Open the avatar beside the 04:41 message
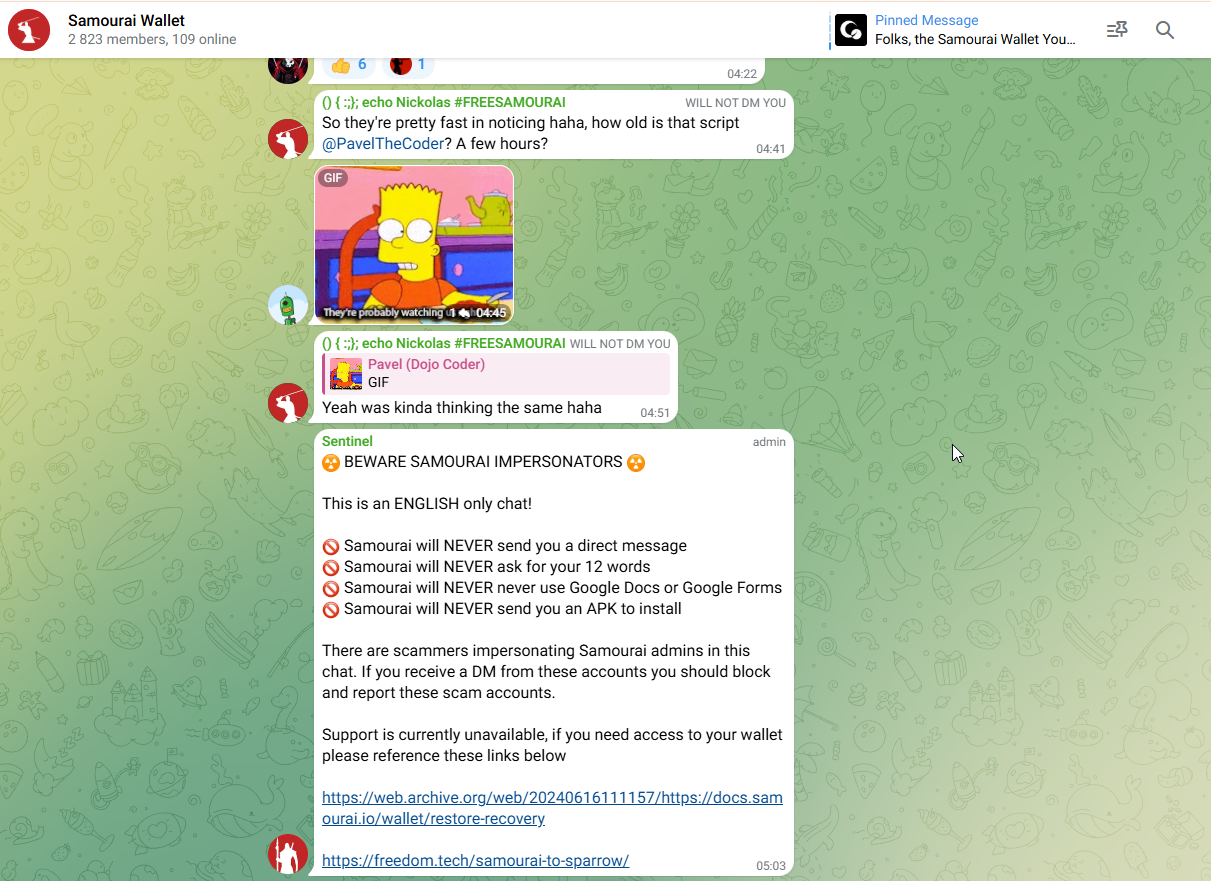 click(x=288, y=139)
